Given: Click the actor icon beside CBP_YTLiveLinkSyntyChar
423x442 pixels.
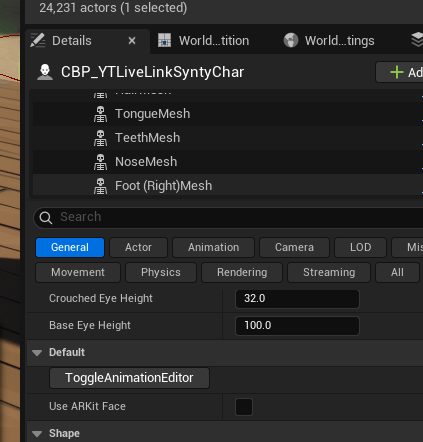Looking at the screenshot, I should click(45, 72).
